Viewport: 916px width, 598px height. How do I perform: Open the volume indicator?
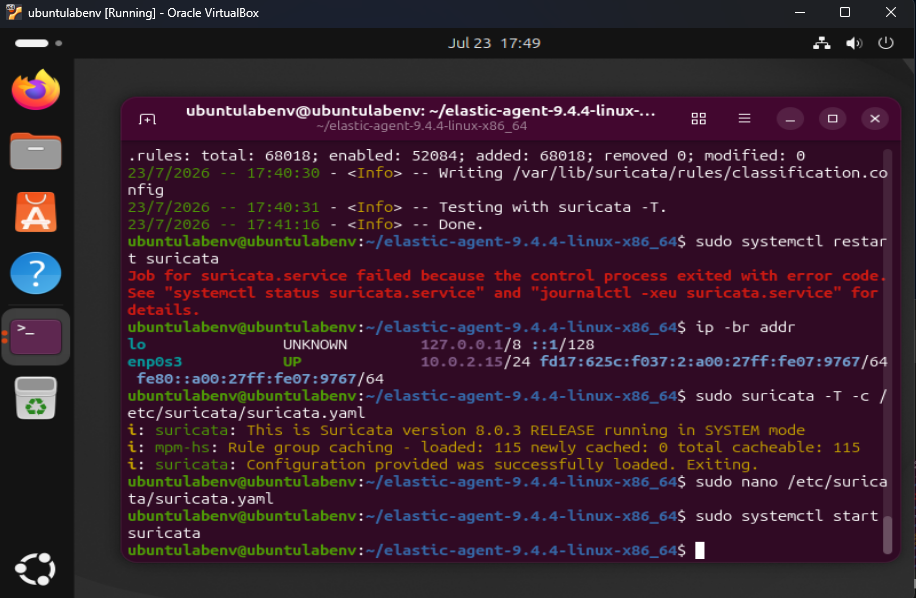coord(854,43)
